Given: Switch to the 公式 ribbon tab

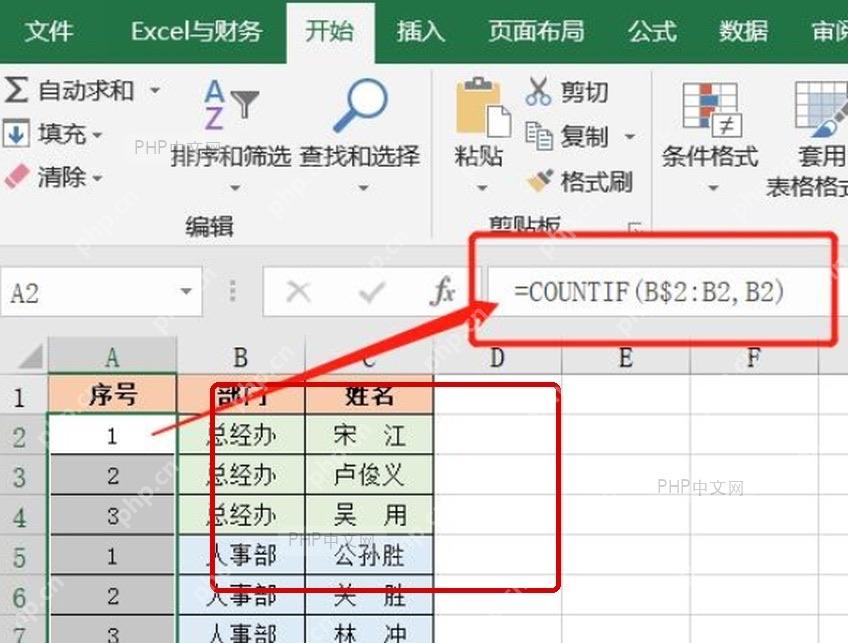Looking at the screenshot, I should 652,31.
